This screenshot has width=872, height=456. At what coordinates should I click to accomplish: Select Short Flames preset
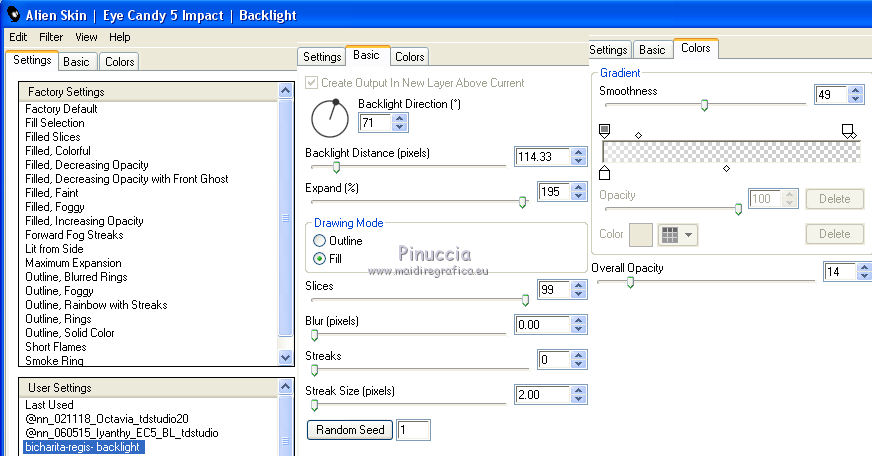tap(56, 347)
